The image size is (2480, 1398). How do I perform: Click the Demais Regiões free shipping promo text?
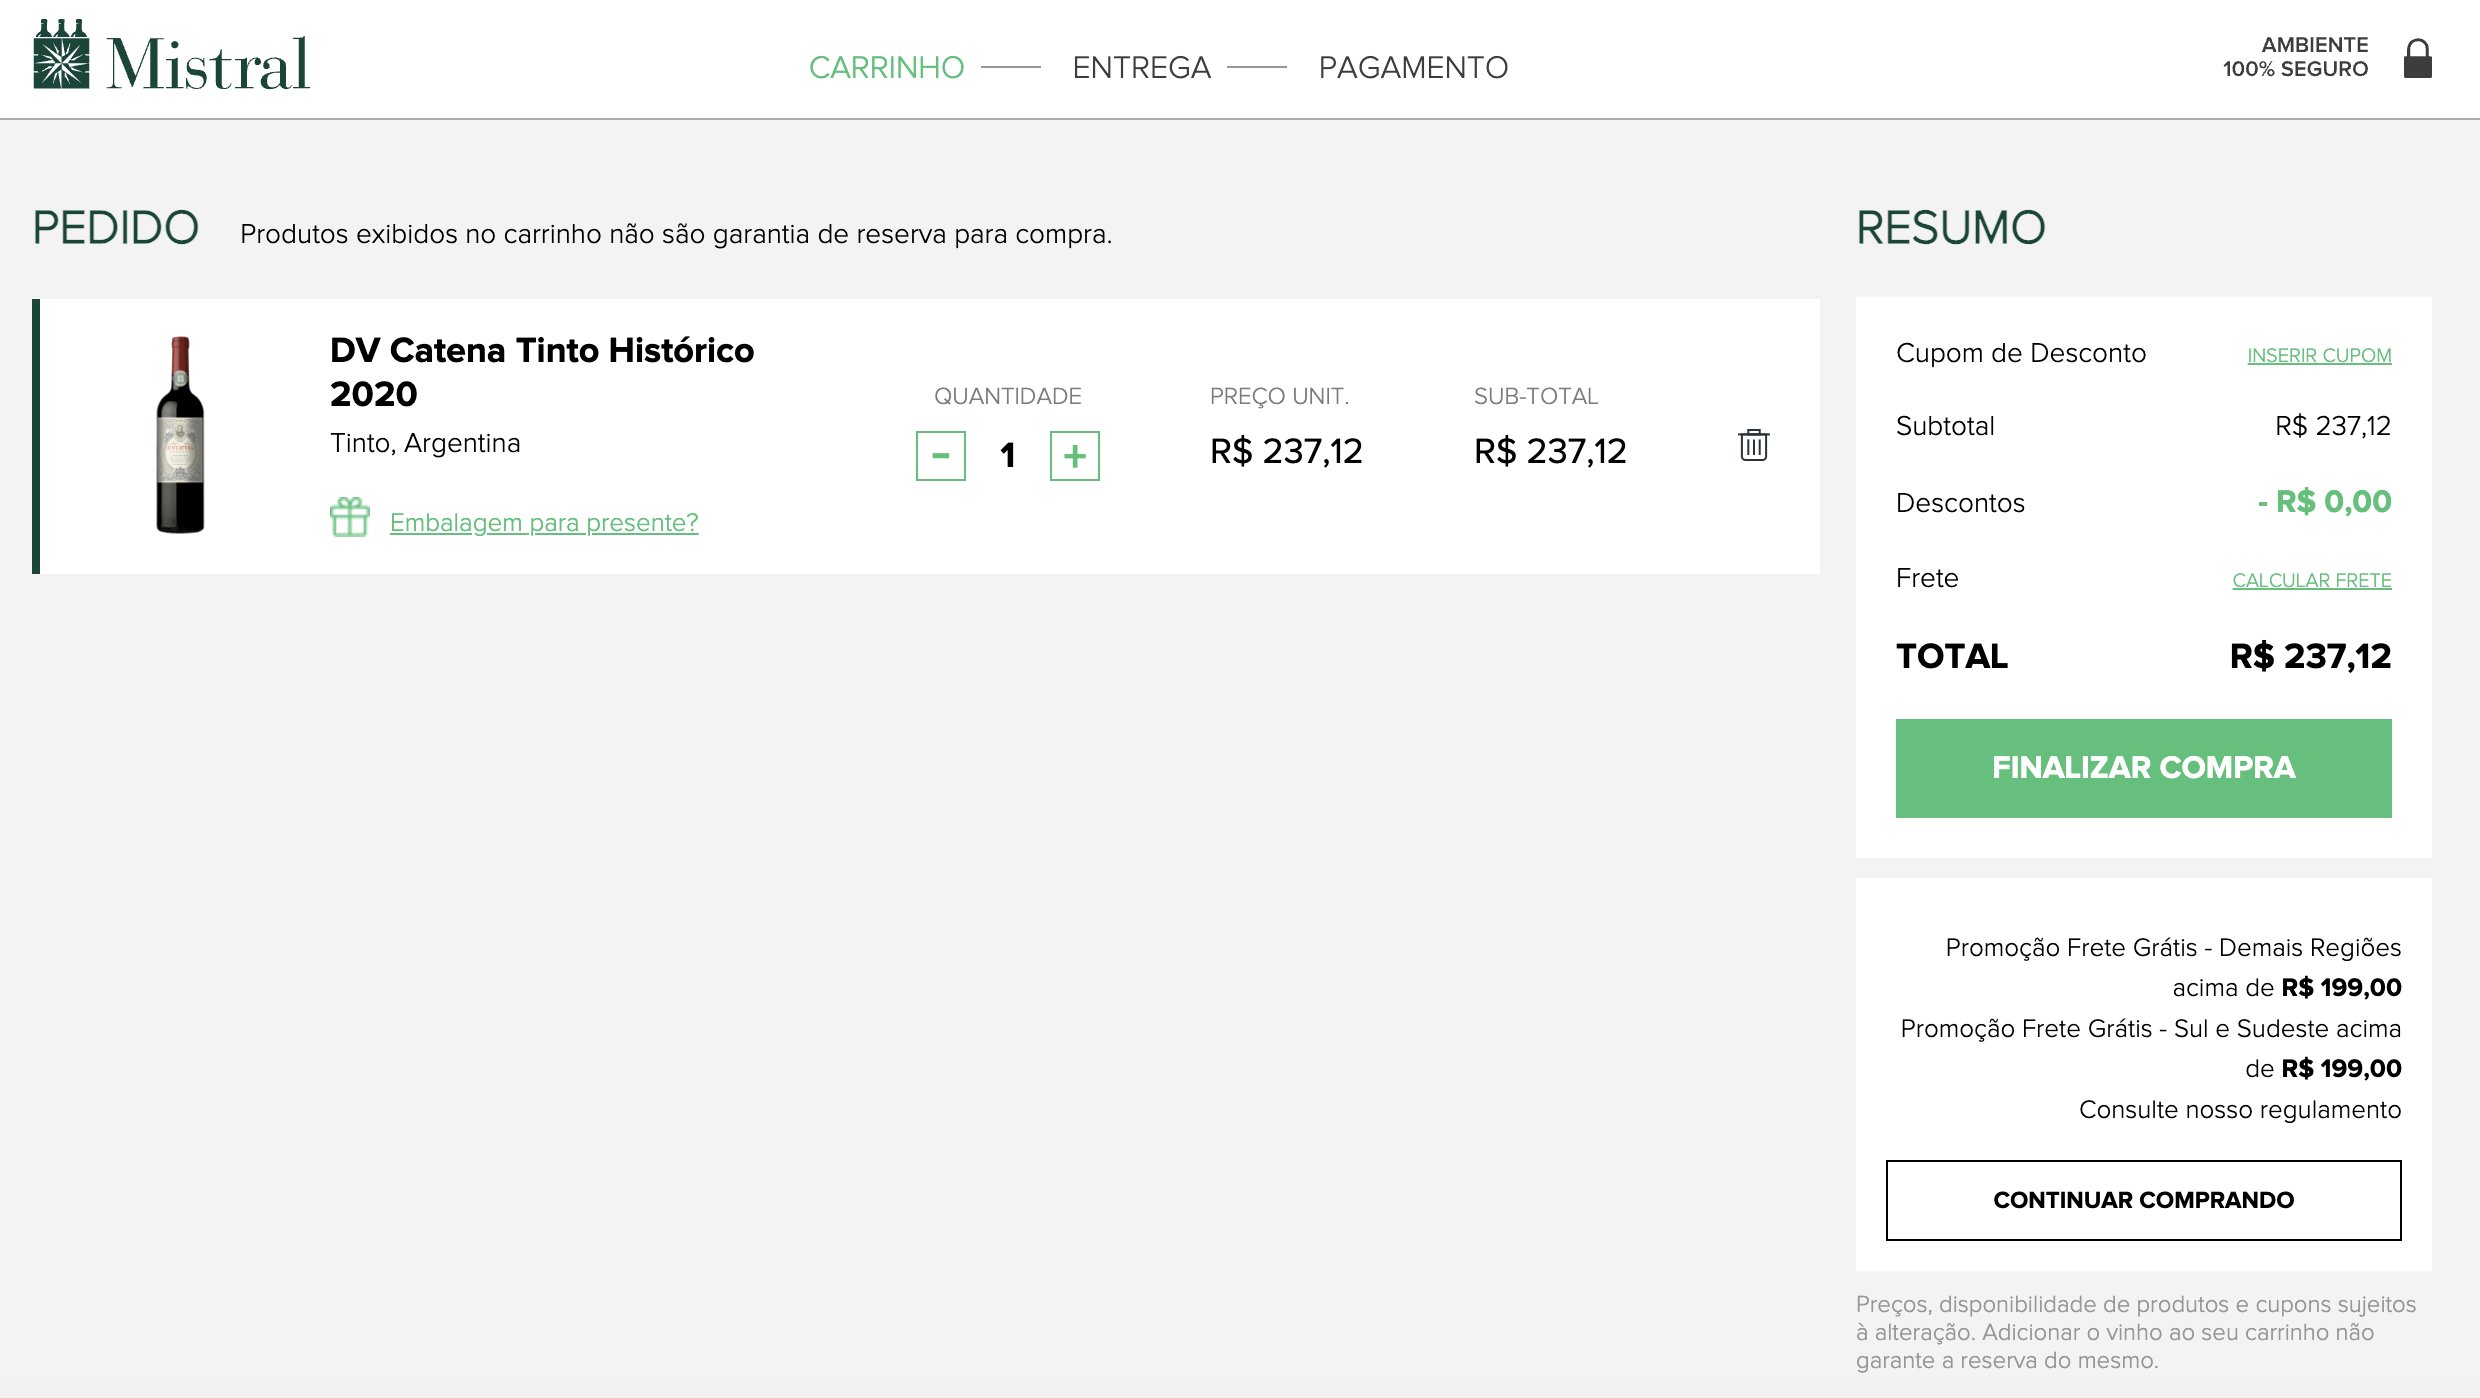(x=2173, y=967)
